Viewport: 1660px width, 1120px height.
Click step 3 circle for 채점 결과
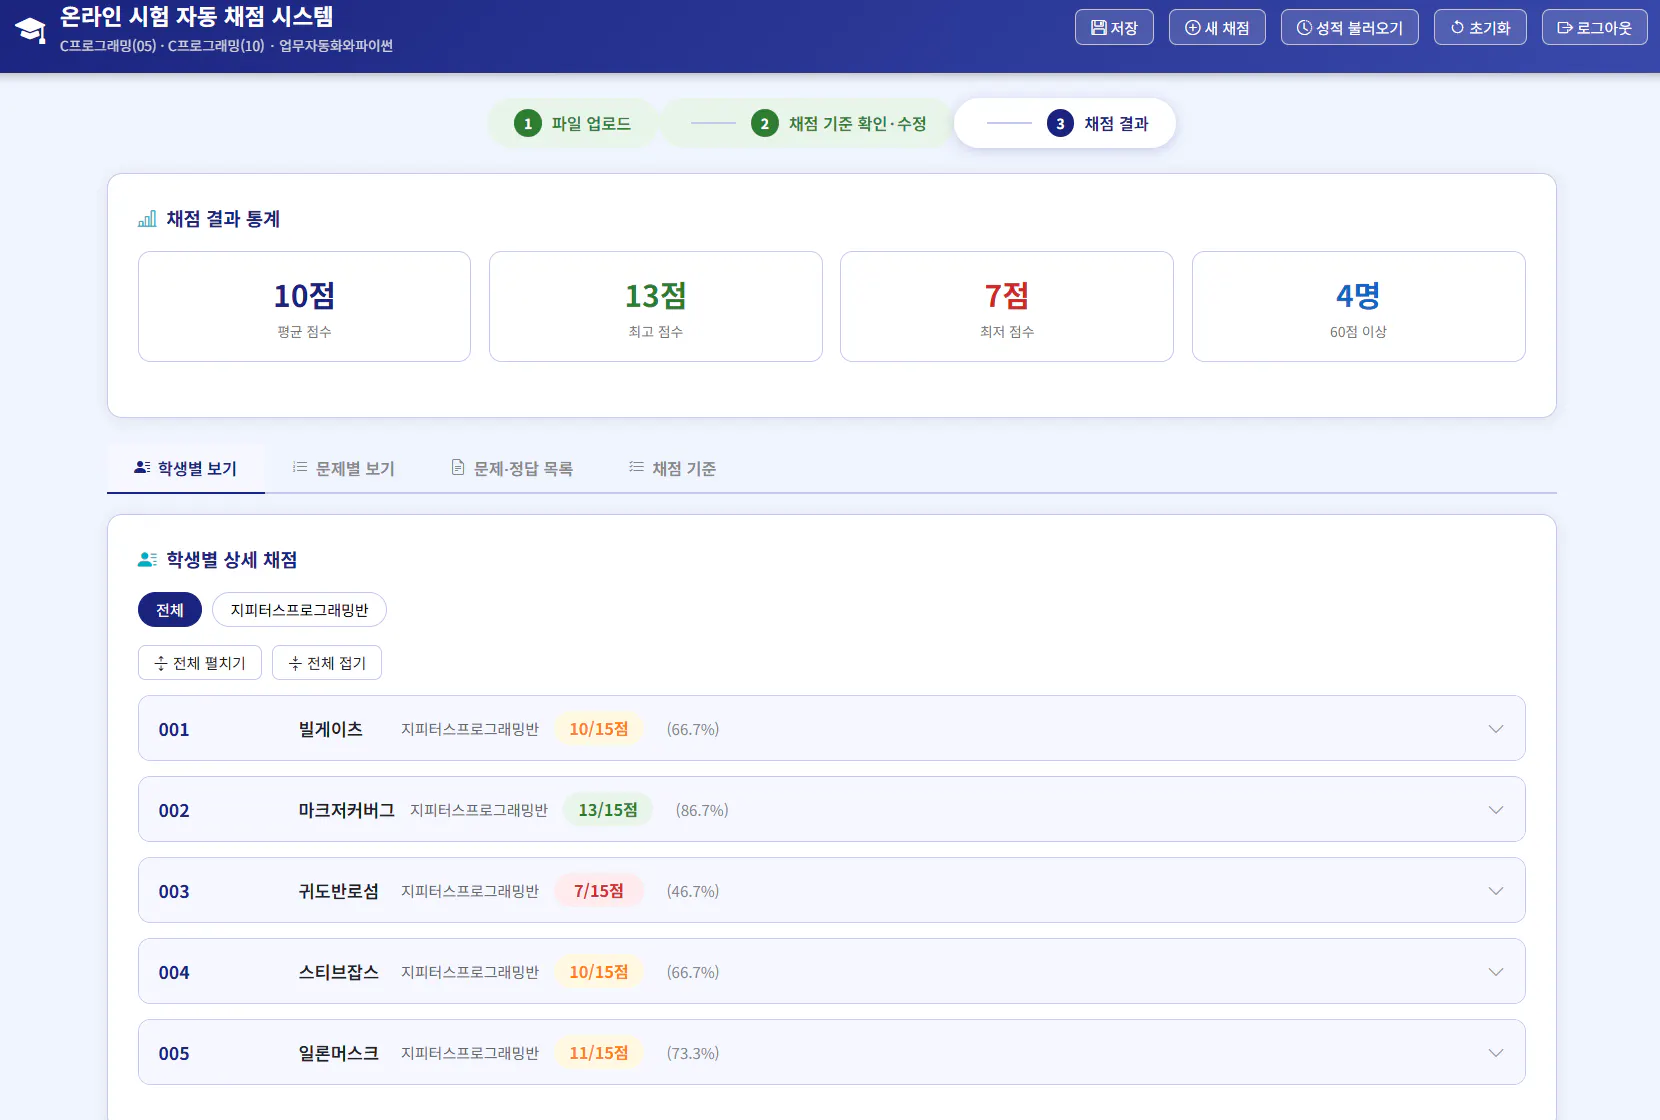(x=1061, y=123)
